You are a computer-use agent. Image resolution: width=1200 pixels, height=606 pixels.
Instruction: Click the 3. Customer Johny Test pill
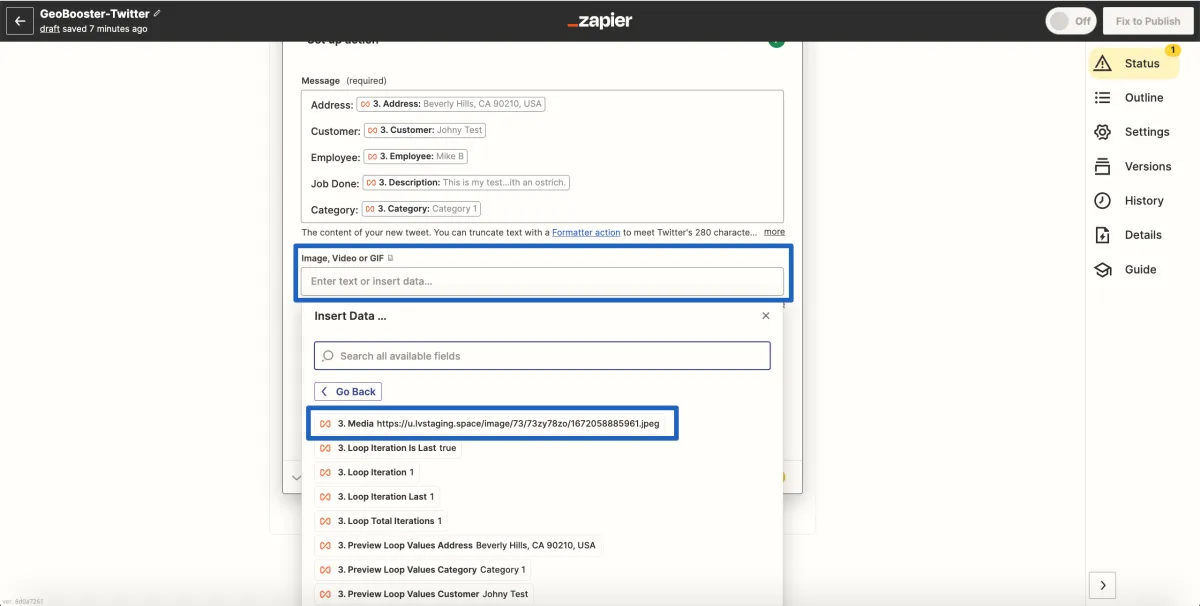(x=425, y=130)
